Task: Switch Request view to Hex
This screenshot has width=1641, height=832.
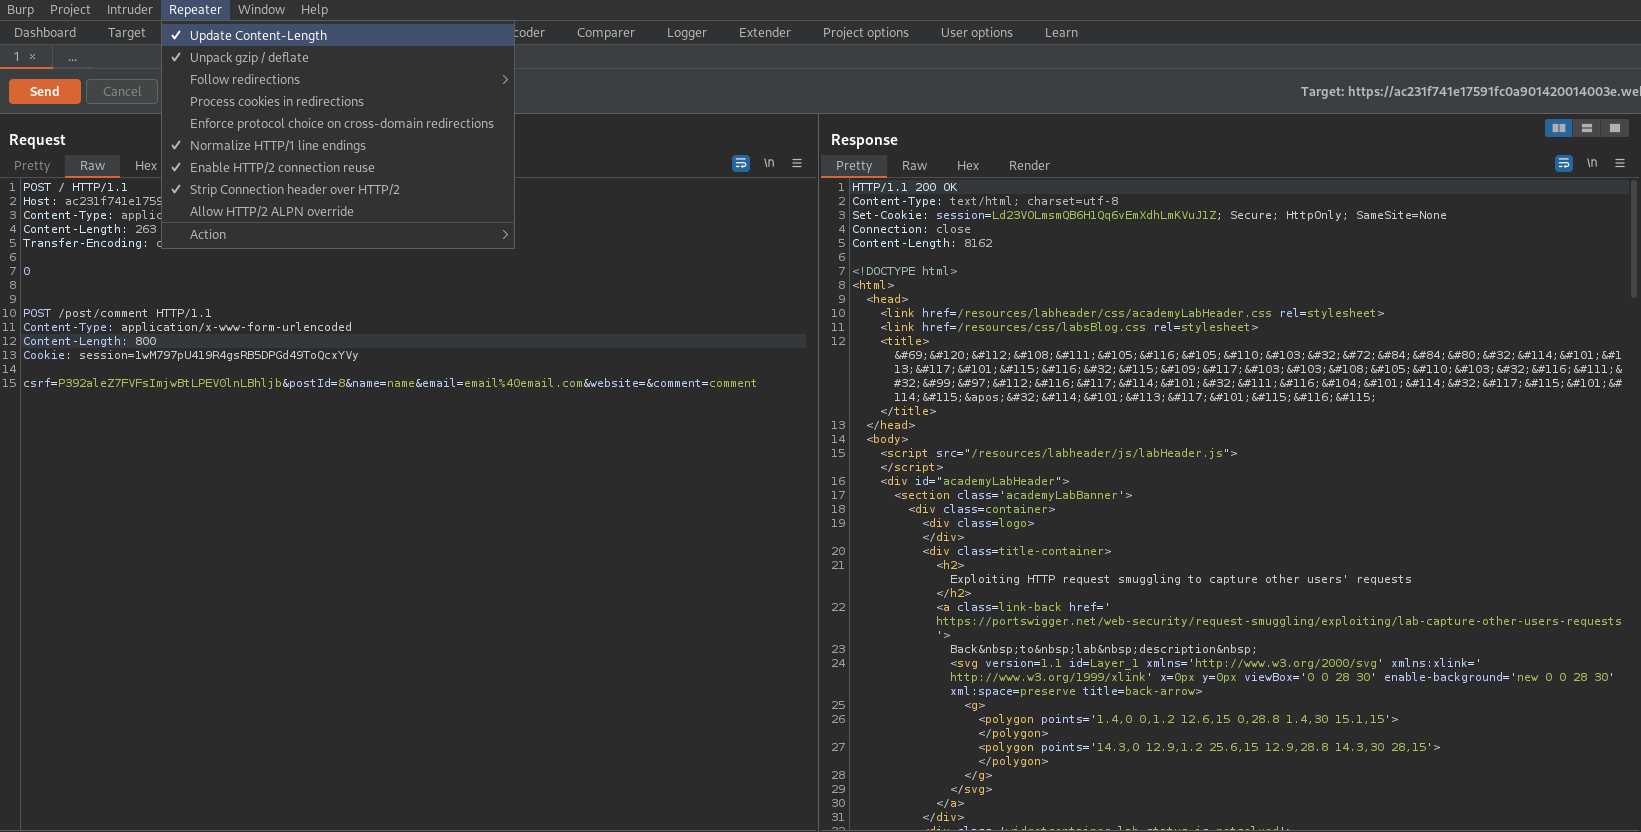Action: point(146,166)
